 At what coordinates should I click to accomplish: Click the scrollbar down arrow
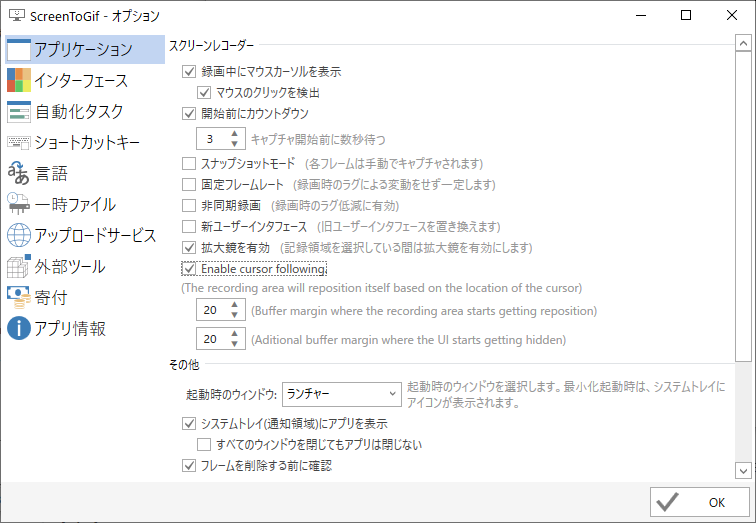tap(743, 470)
